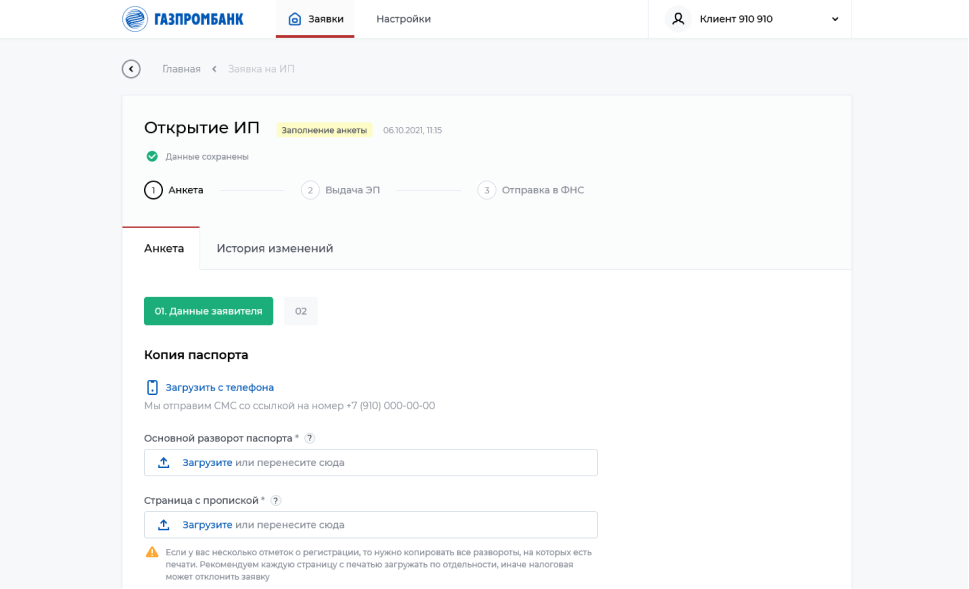This screenshot has width=969, height=589.
Task: Expand the Клиент 910 910 account dropdown
Action: 835,19
